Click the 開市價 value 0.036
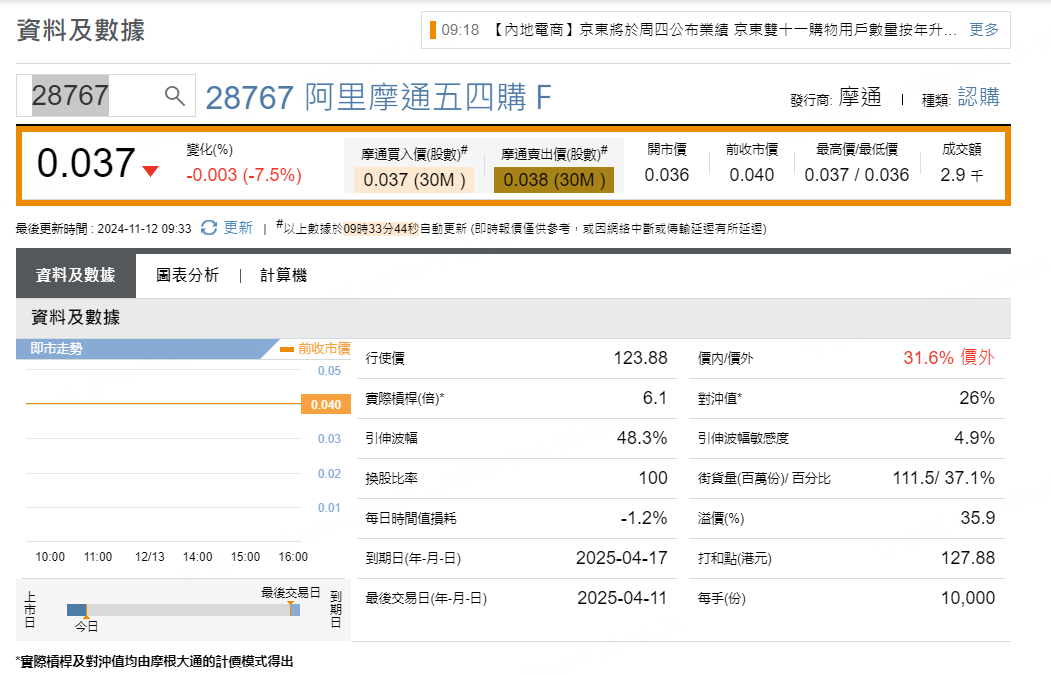Screen dimensions: 1051x675 point(666,175)
